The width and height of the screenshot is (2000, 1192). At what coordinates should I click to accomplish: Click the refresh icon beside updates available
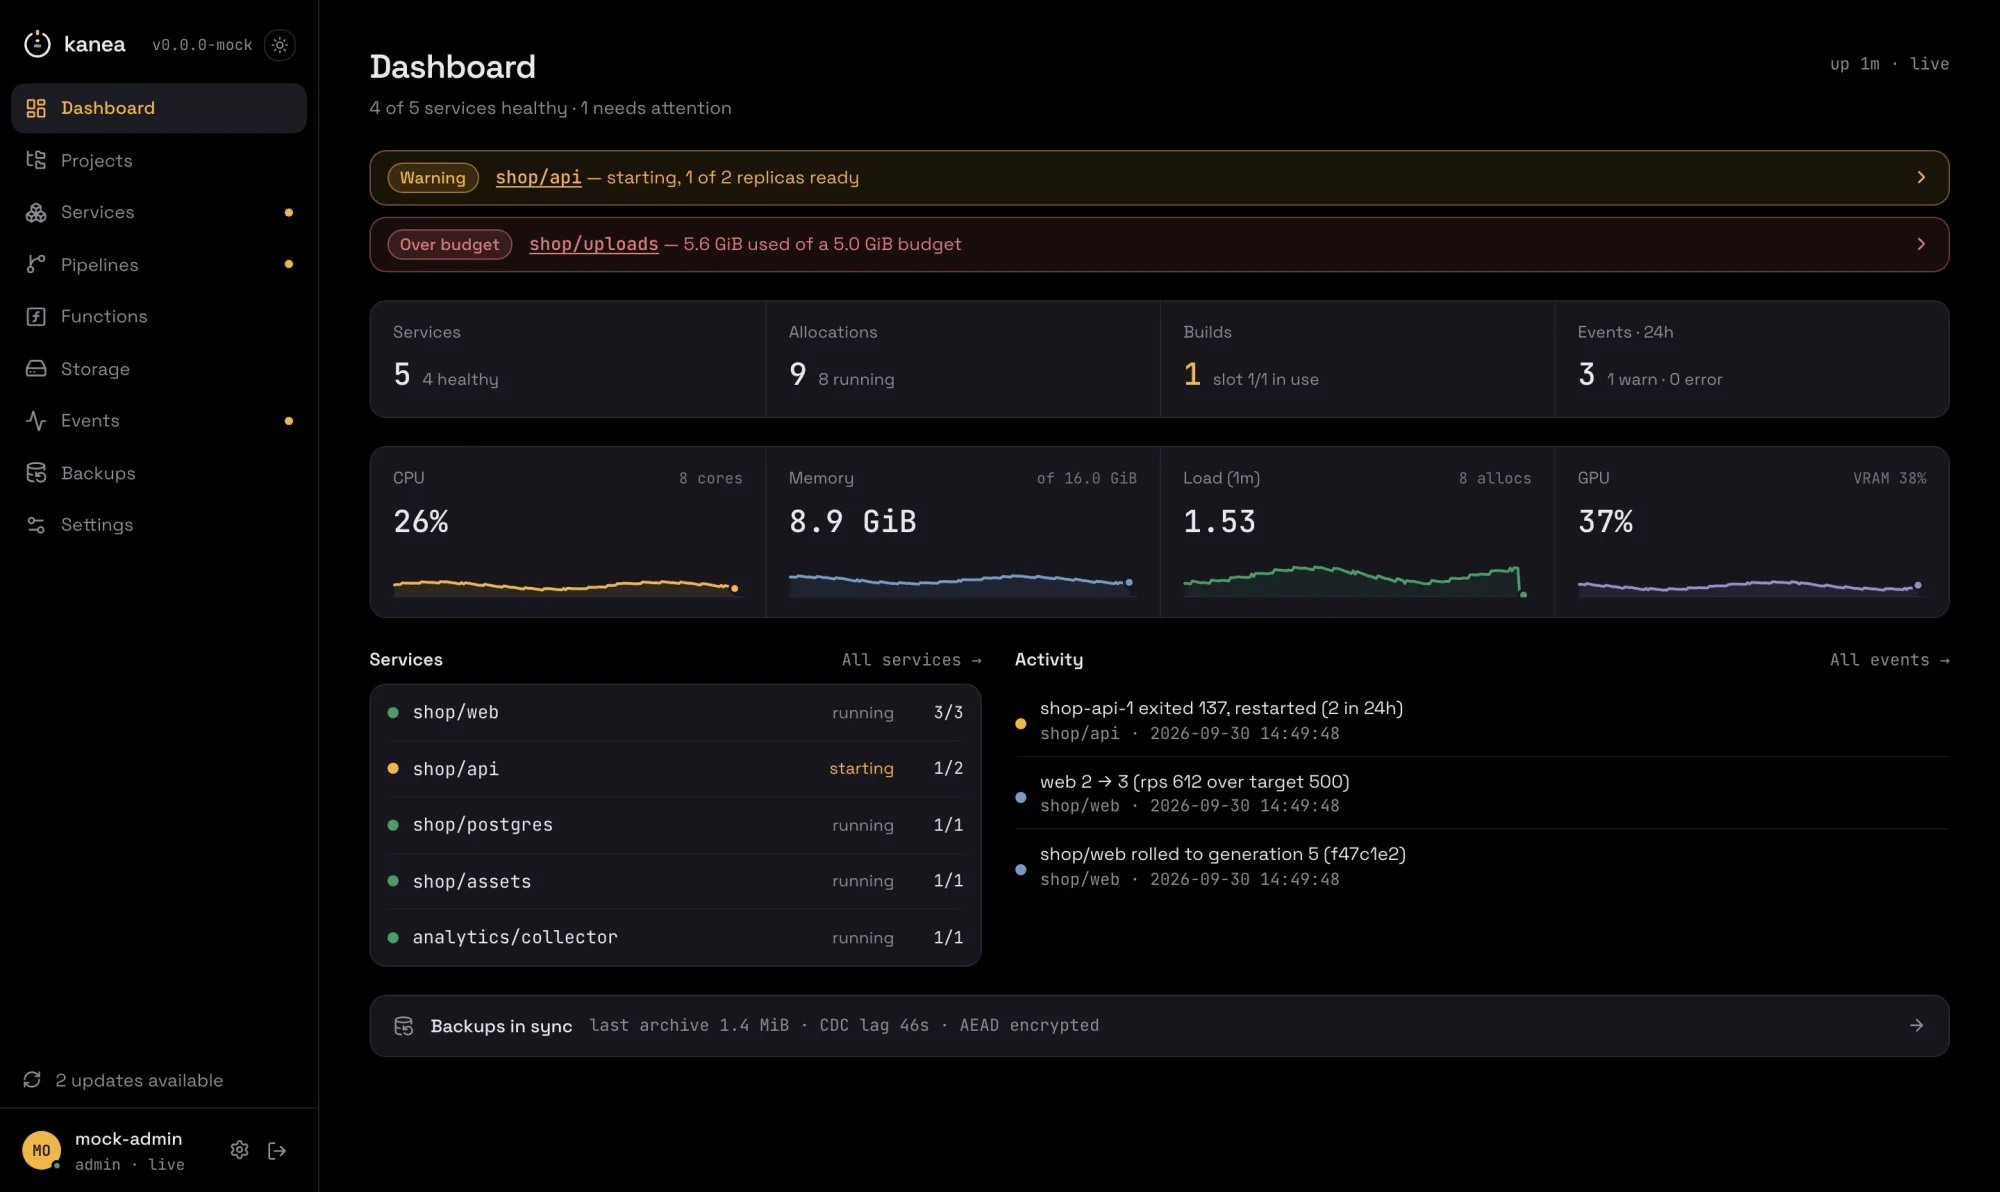point(32,1080)
